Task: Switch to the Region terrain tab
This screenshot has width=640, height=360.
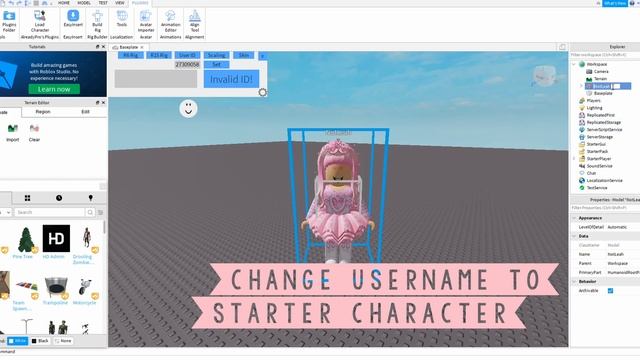Action: click(43, 112)
